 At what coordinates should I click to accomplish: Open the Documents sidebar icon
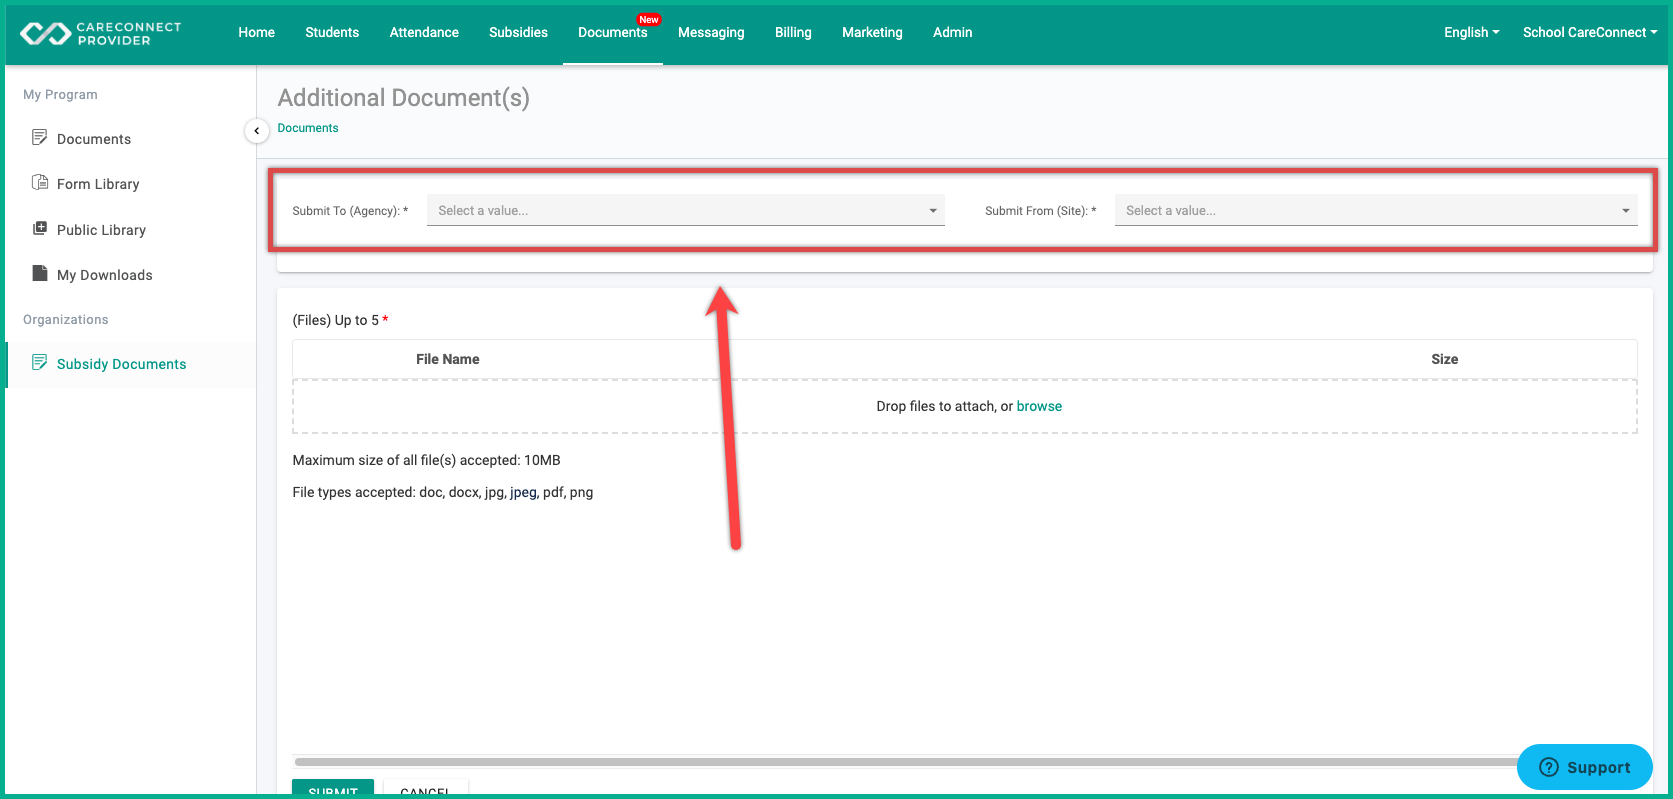[x=40, y=137]
